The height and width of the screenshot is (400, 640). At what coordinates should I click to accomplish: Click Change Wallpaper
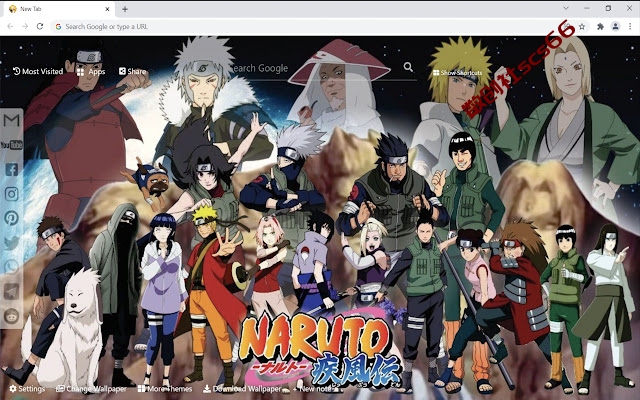click(x=91, y=389)
